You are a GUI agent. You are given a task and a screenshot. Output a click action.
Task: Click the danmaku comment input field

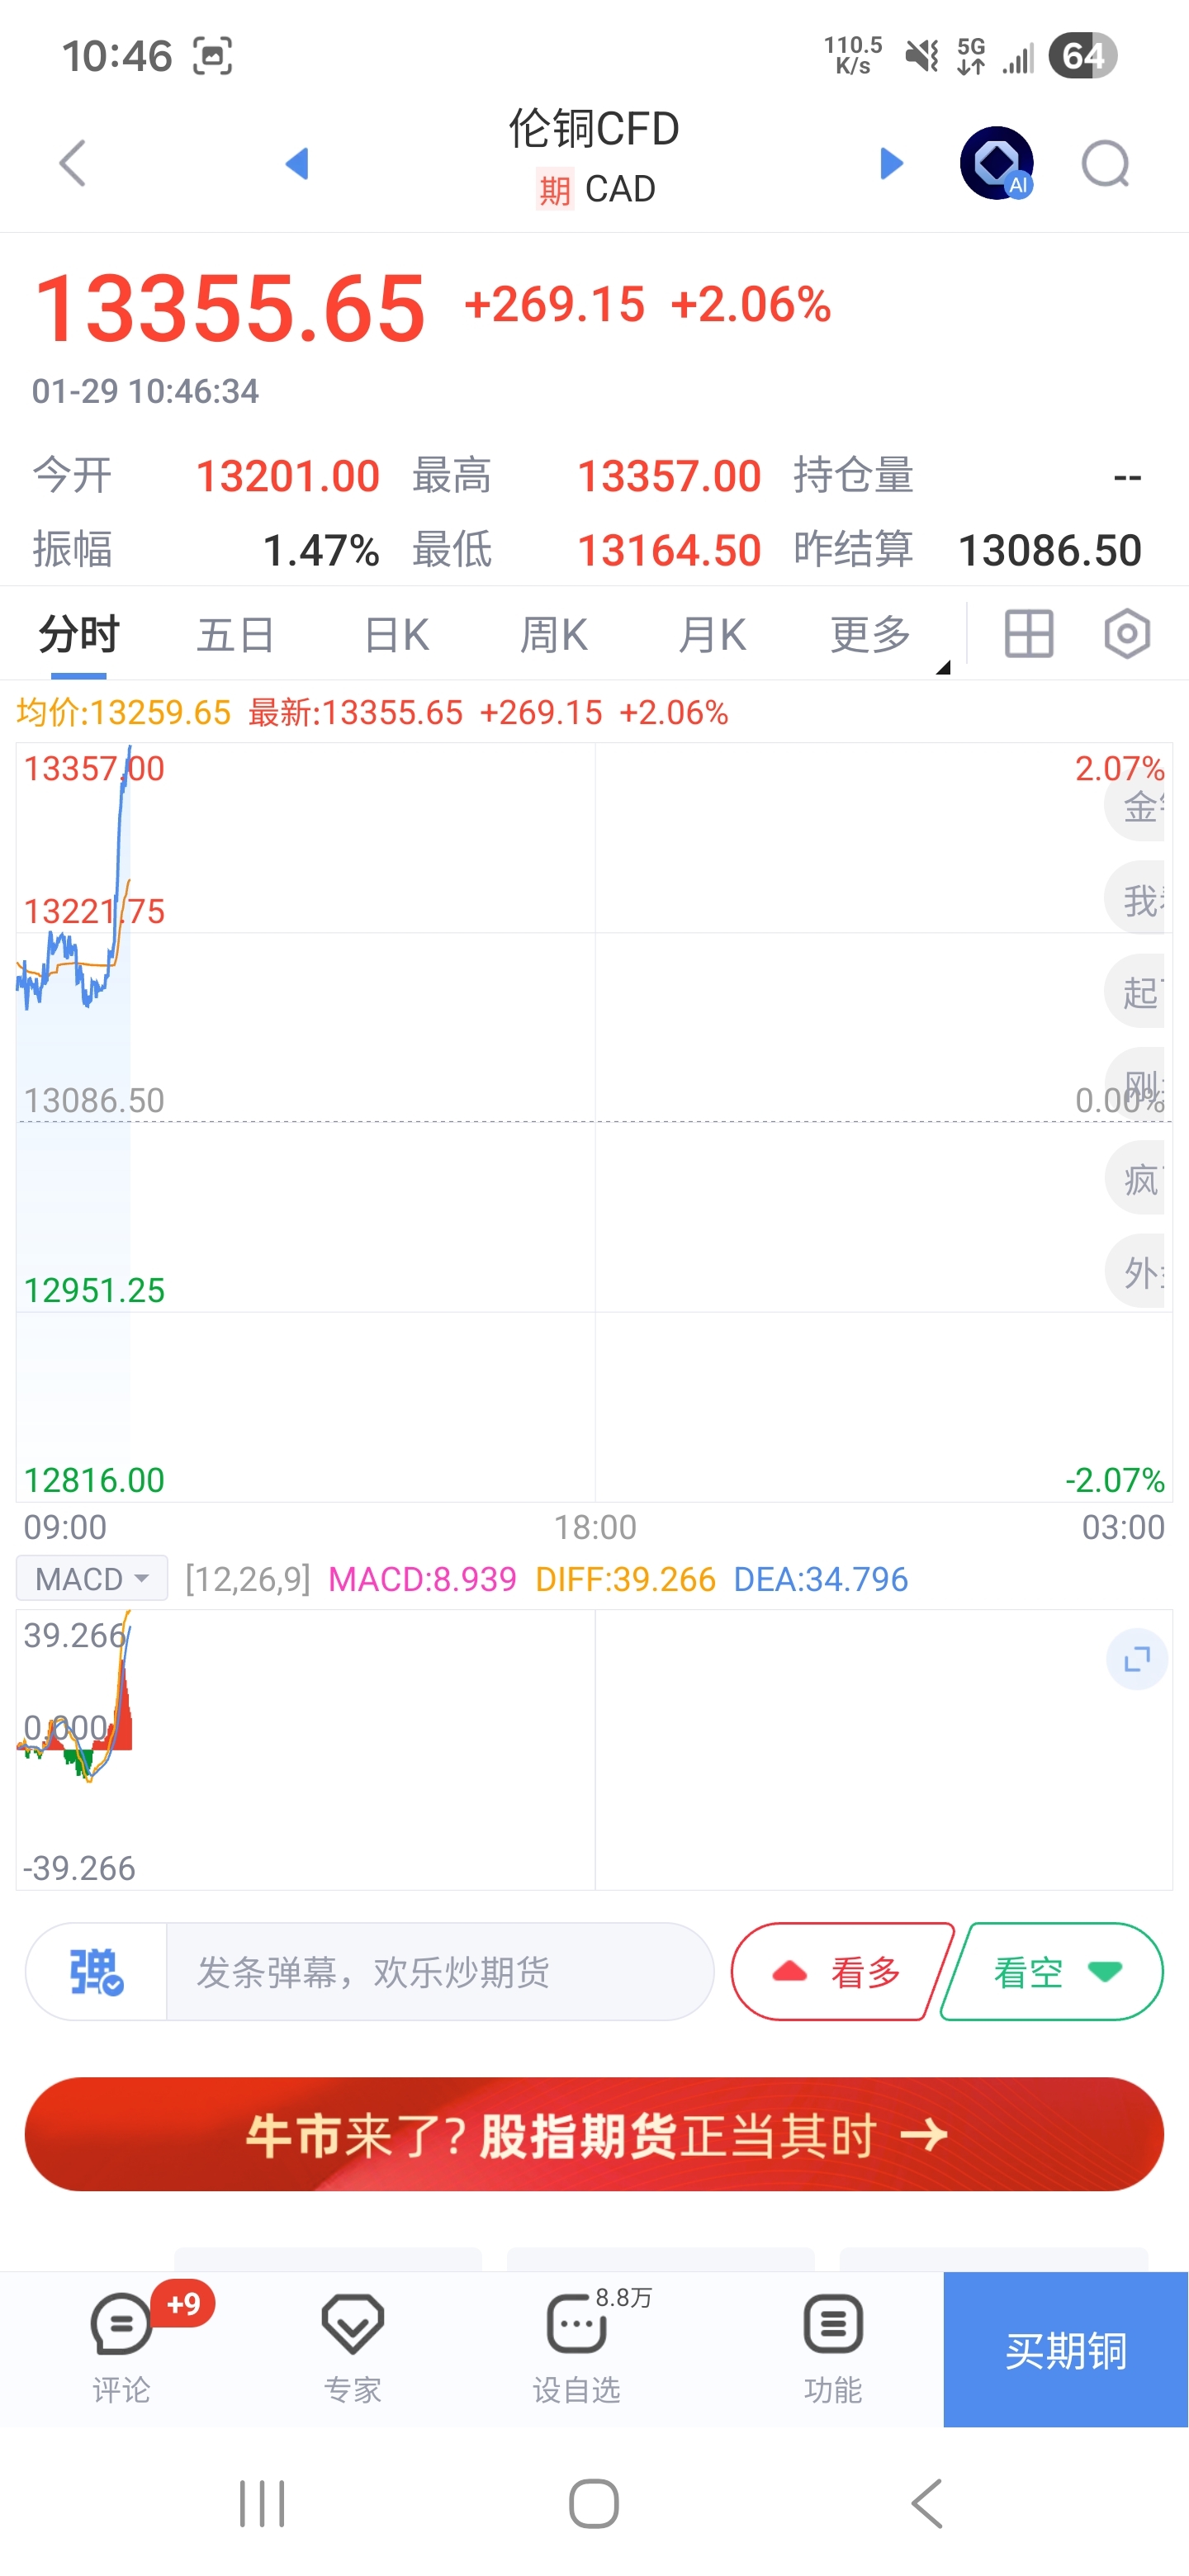[x=440, y=1972]
